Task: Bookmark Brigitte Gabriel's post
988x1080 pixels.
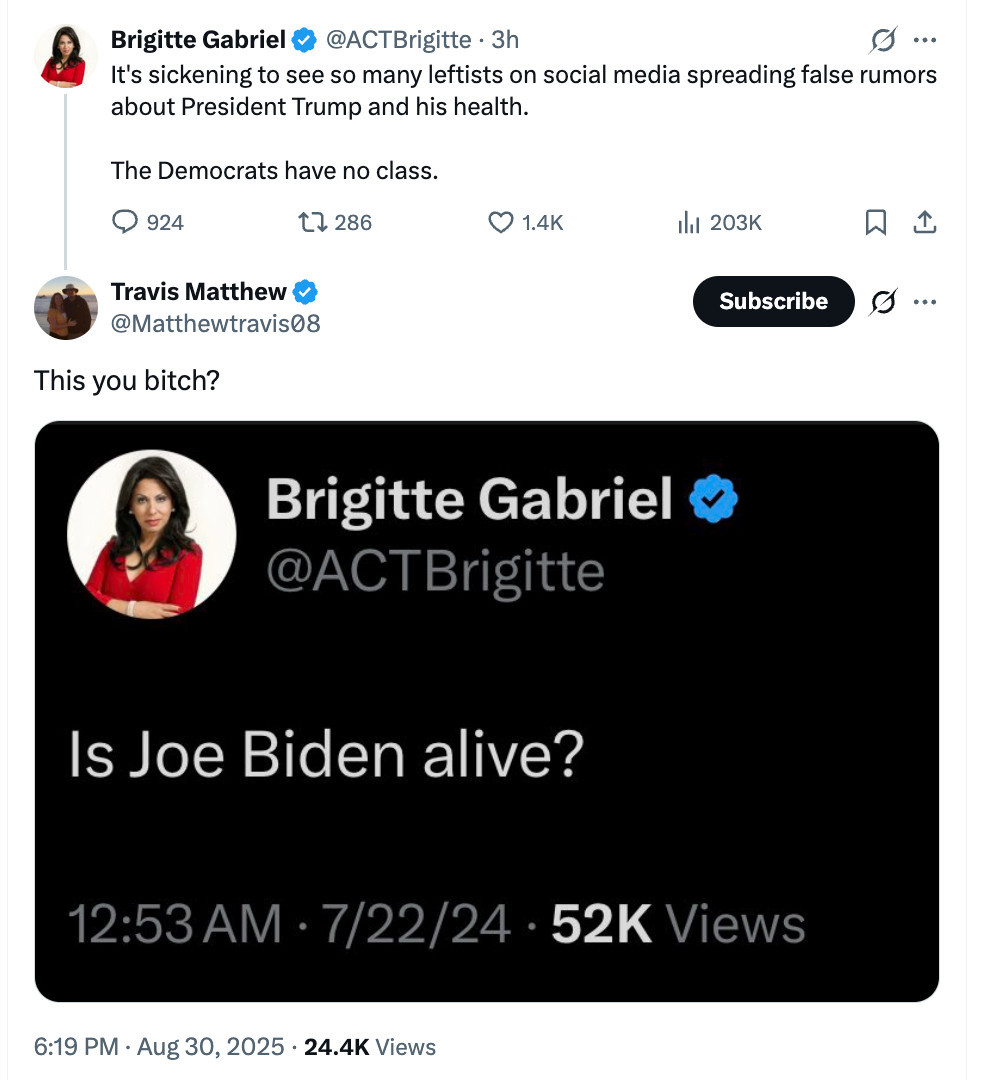Action: point(875,222)
